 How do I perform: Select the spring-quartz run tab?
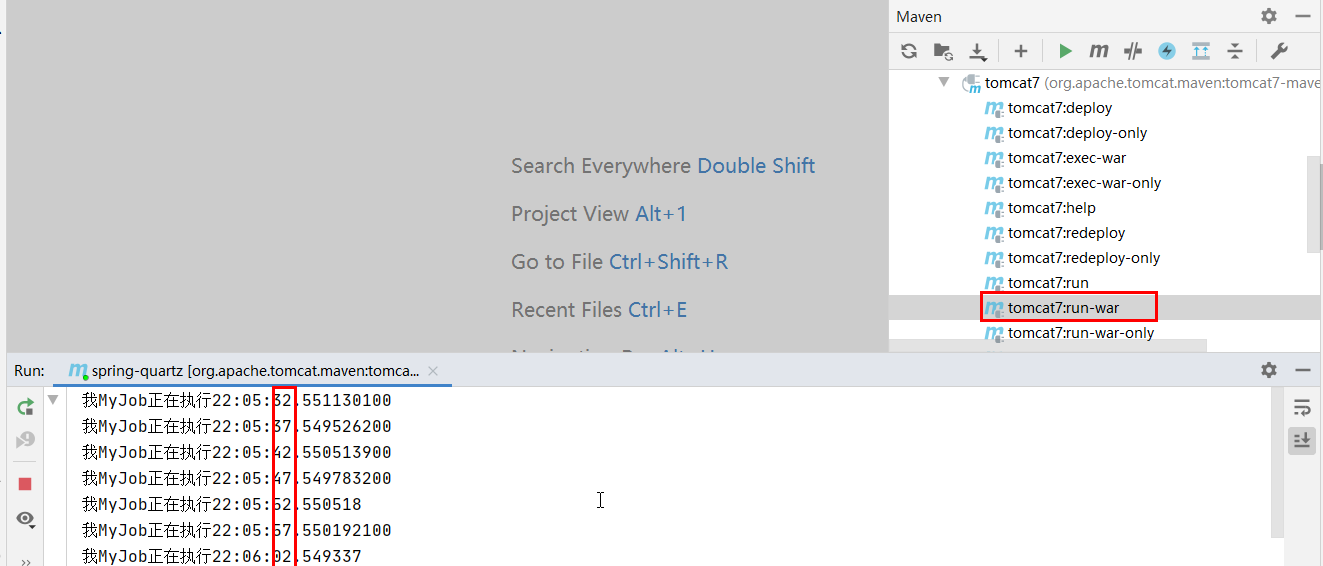[254, 371]
